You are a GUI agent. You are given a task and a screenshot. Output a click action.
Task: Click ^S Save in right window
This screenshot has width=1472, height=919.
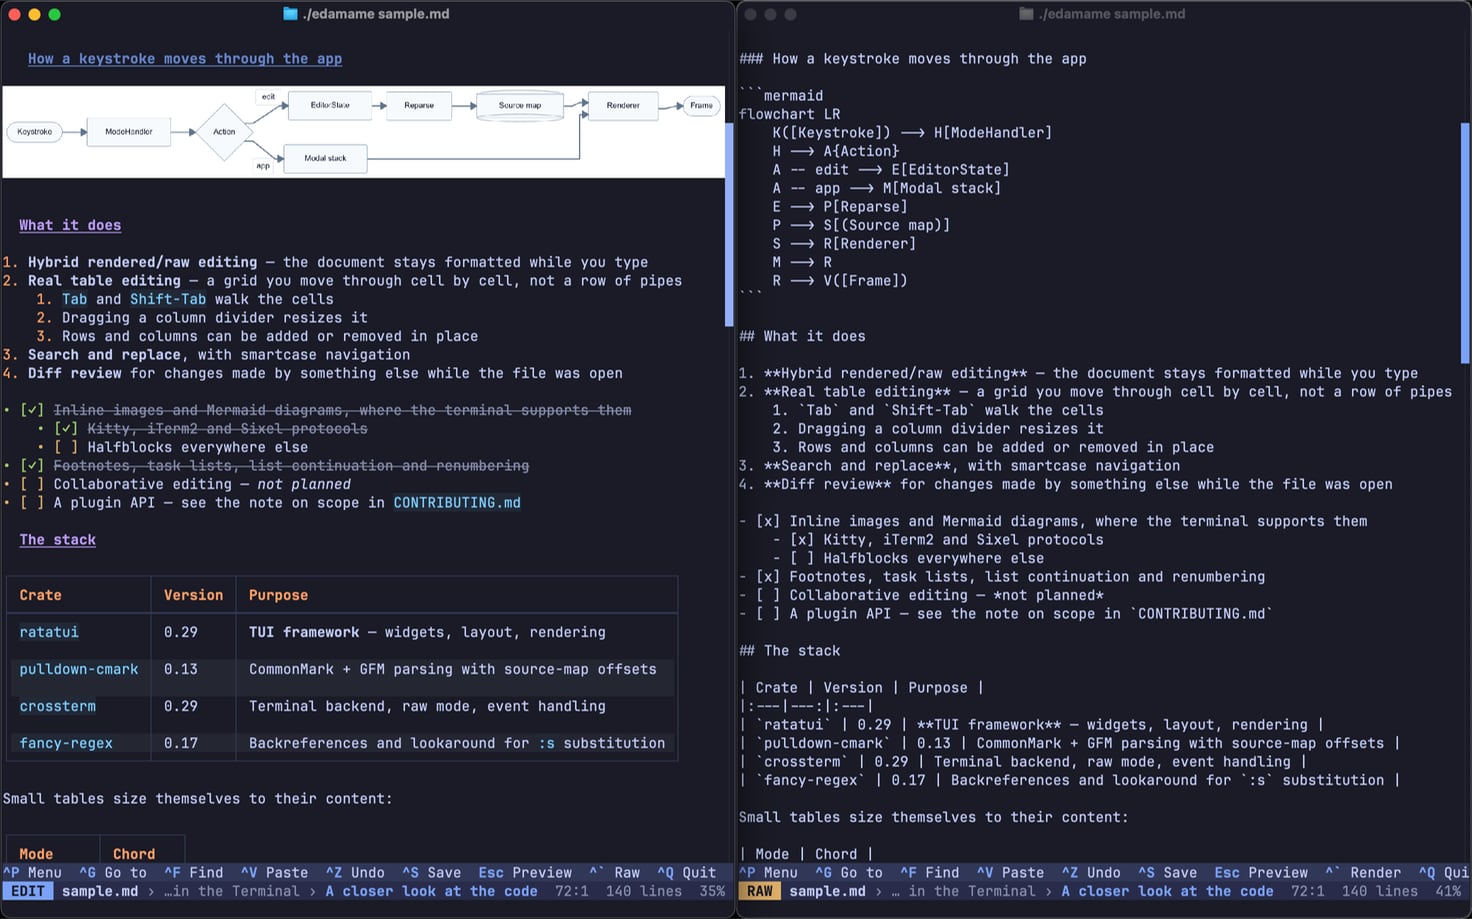point(1168,873)
